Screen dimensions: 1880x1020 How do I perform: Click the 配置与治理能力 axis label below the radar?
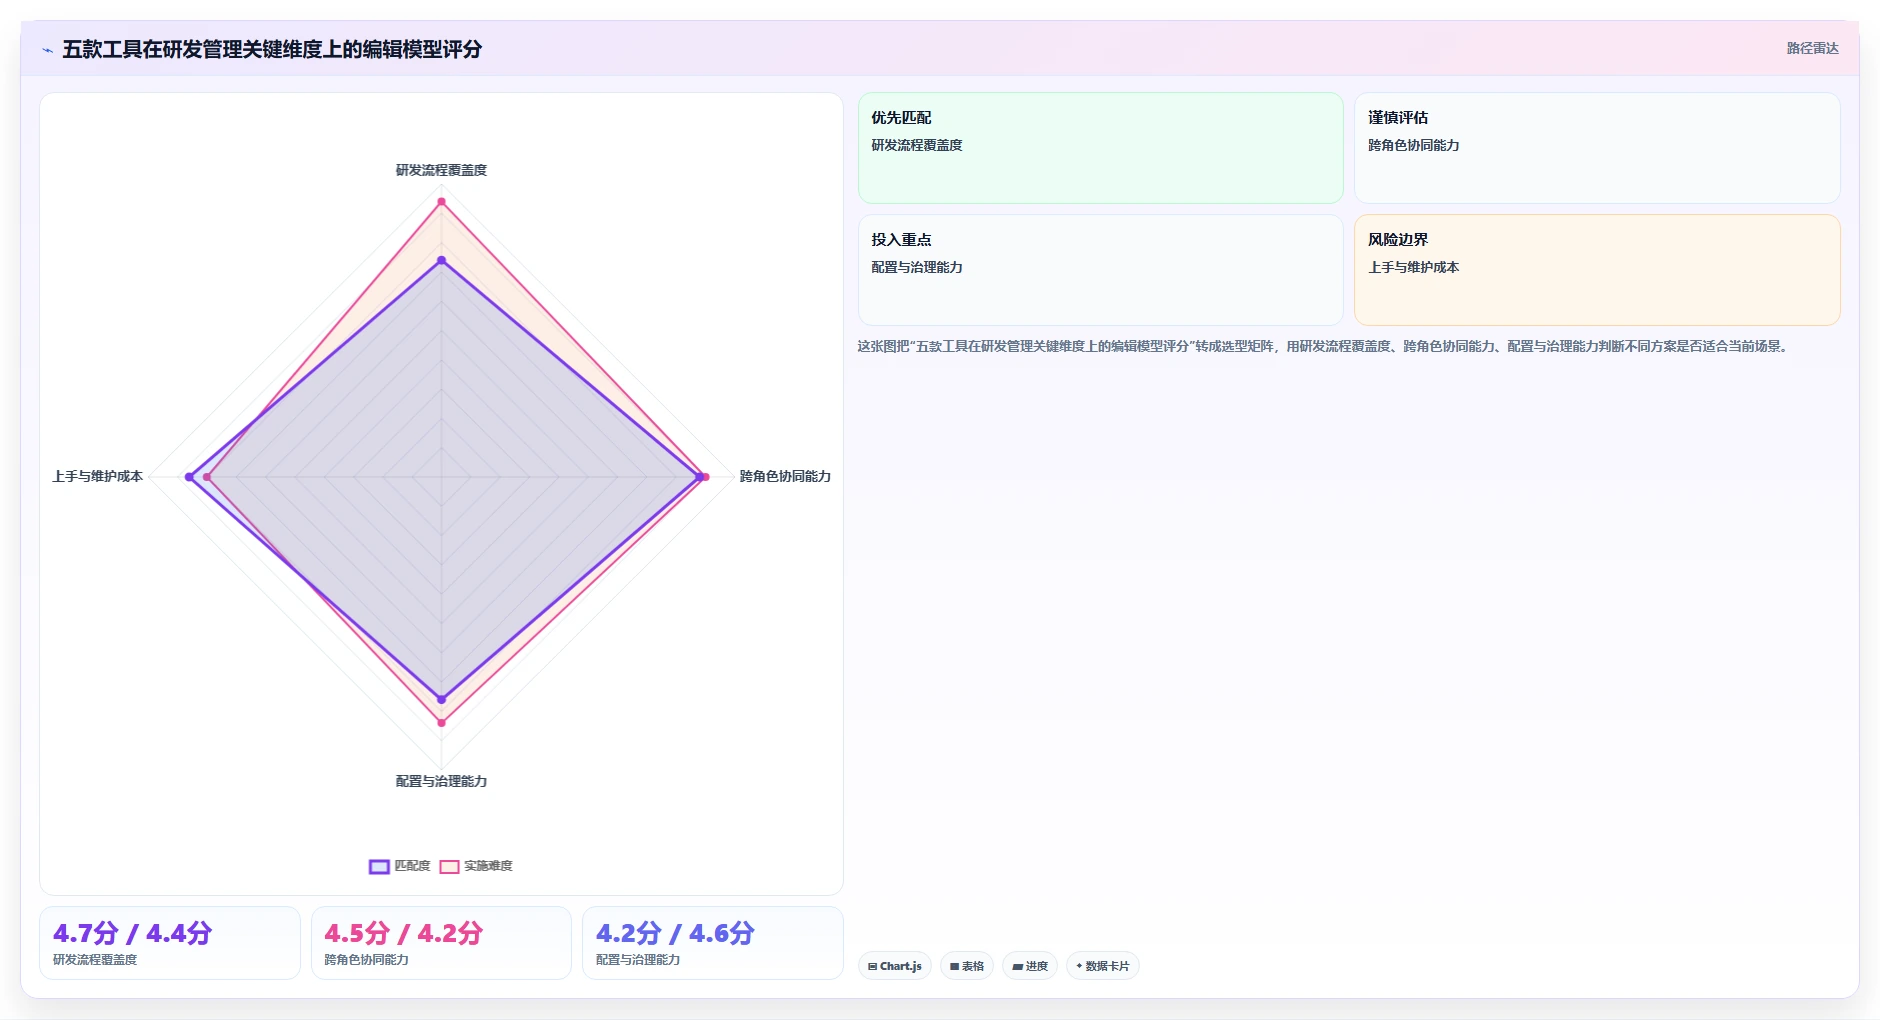441,781
